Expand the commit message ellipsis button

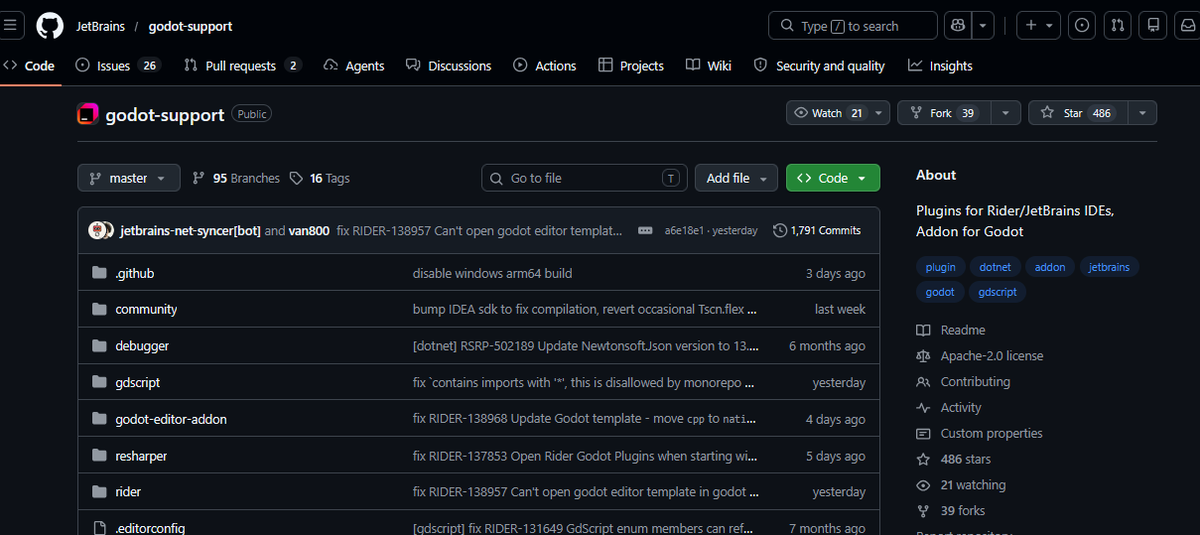[645, 230]
